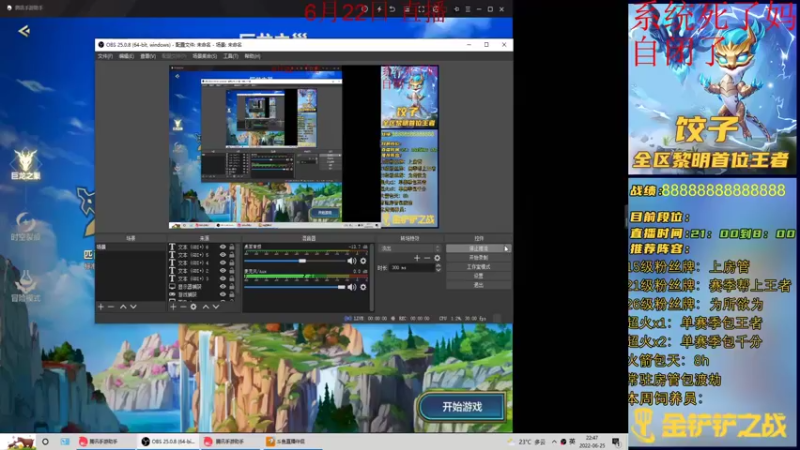Open desktop audio settings gear in mixer
Screen dimensions: 800x450
coord(362,261)
